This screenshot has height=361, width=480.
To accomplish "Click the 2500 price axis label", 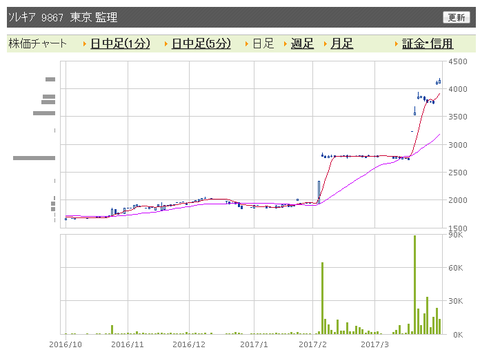I will coord(458,173).
